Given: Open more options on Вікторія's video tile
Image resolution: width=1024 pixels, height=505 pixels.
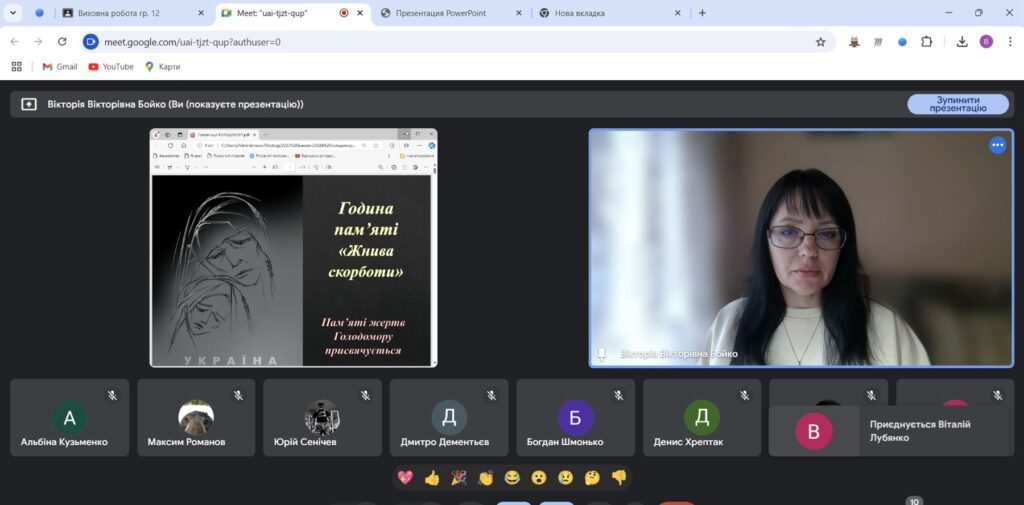Looking at the screenshot, I should pos(997,145).
